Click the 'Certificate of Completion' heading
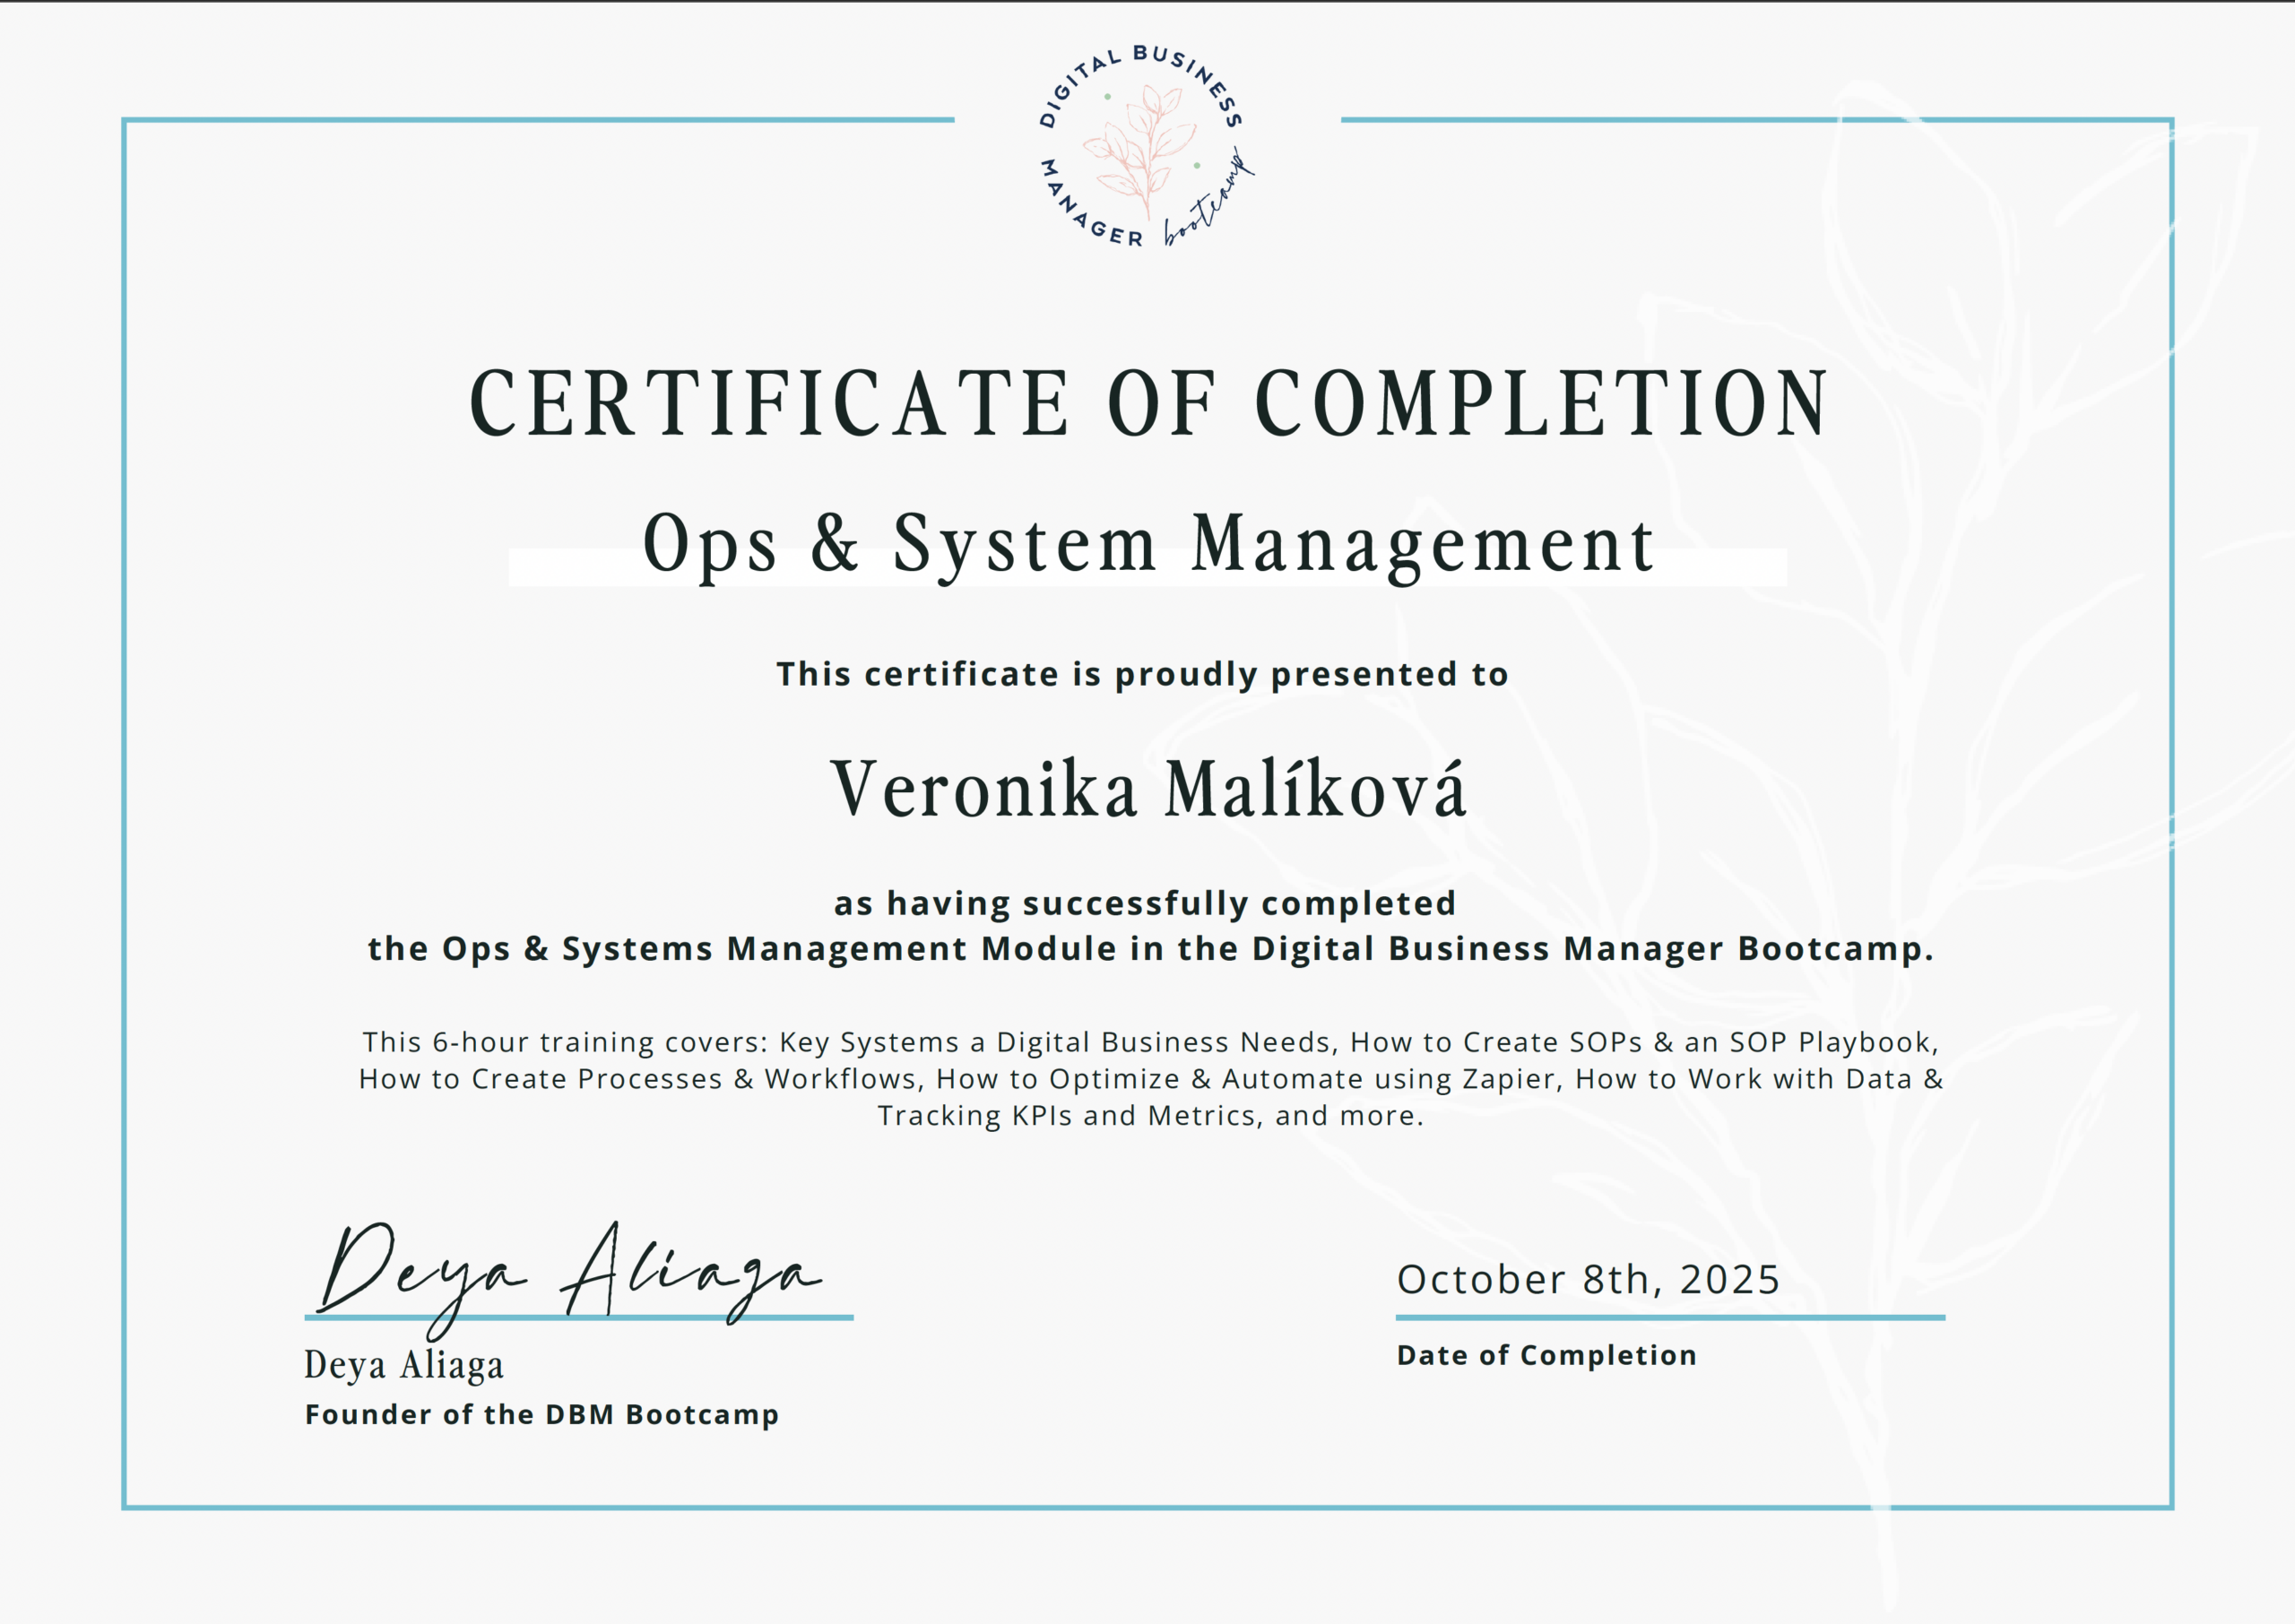The image size is (2295, 1624). (1149, 403)
